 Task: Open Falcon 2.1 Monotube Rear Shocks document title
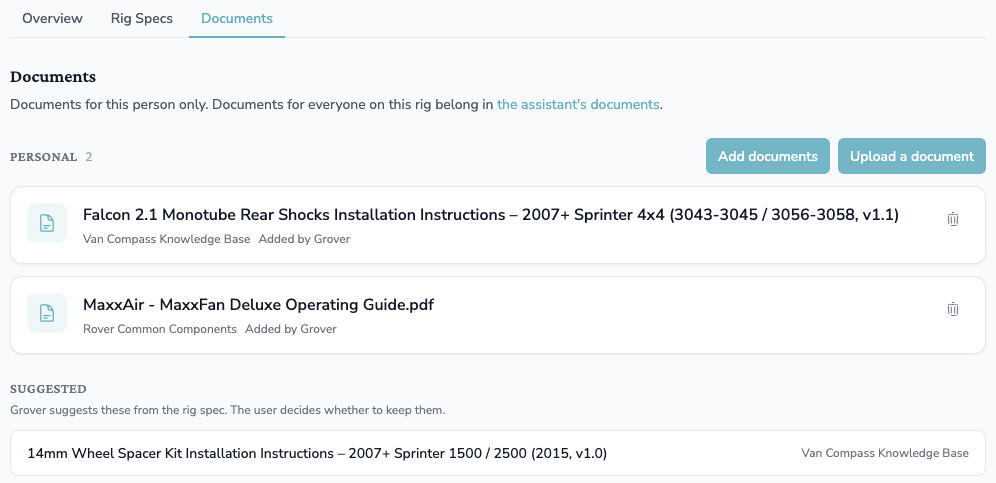point(490,215)
